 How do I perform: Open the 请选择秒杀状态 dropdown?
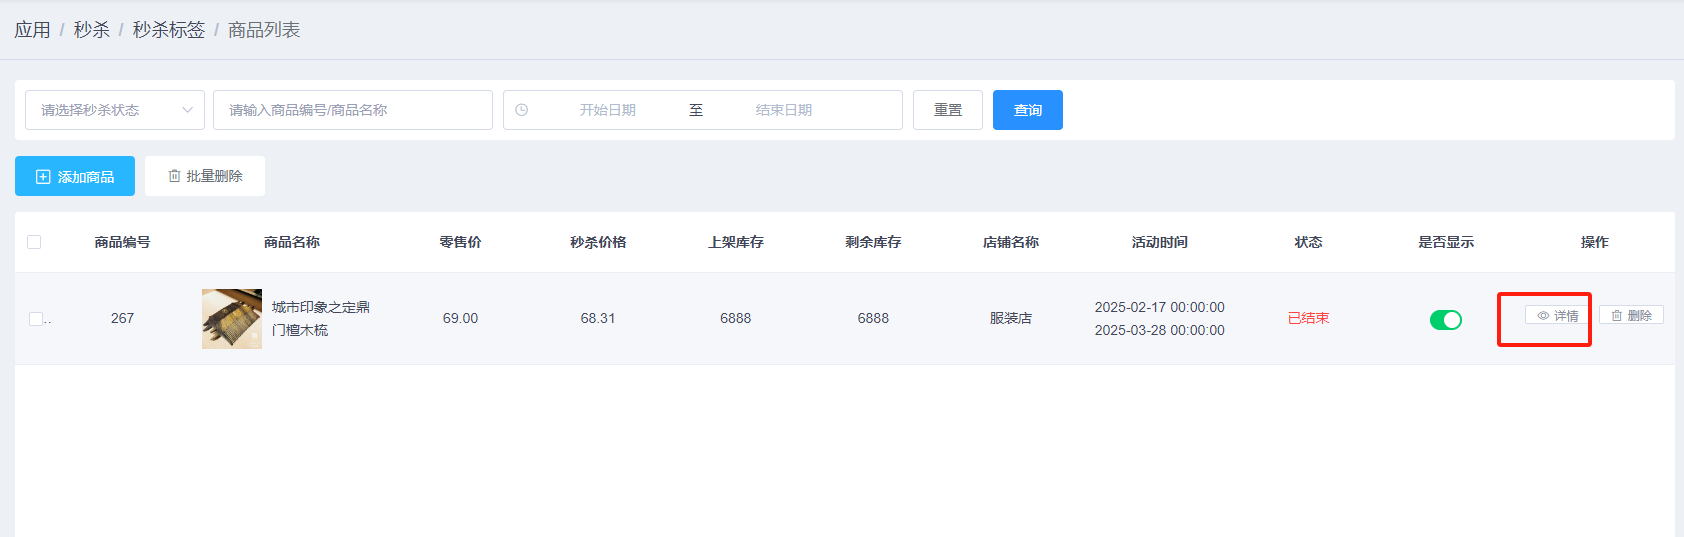click(x=105, y=110)
